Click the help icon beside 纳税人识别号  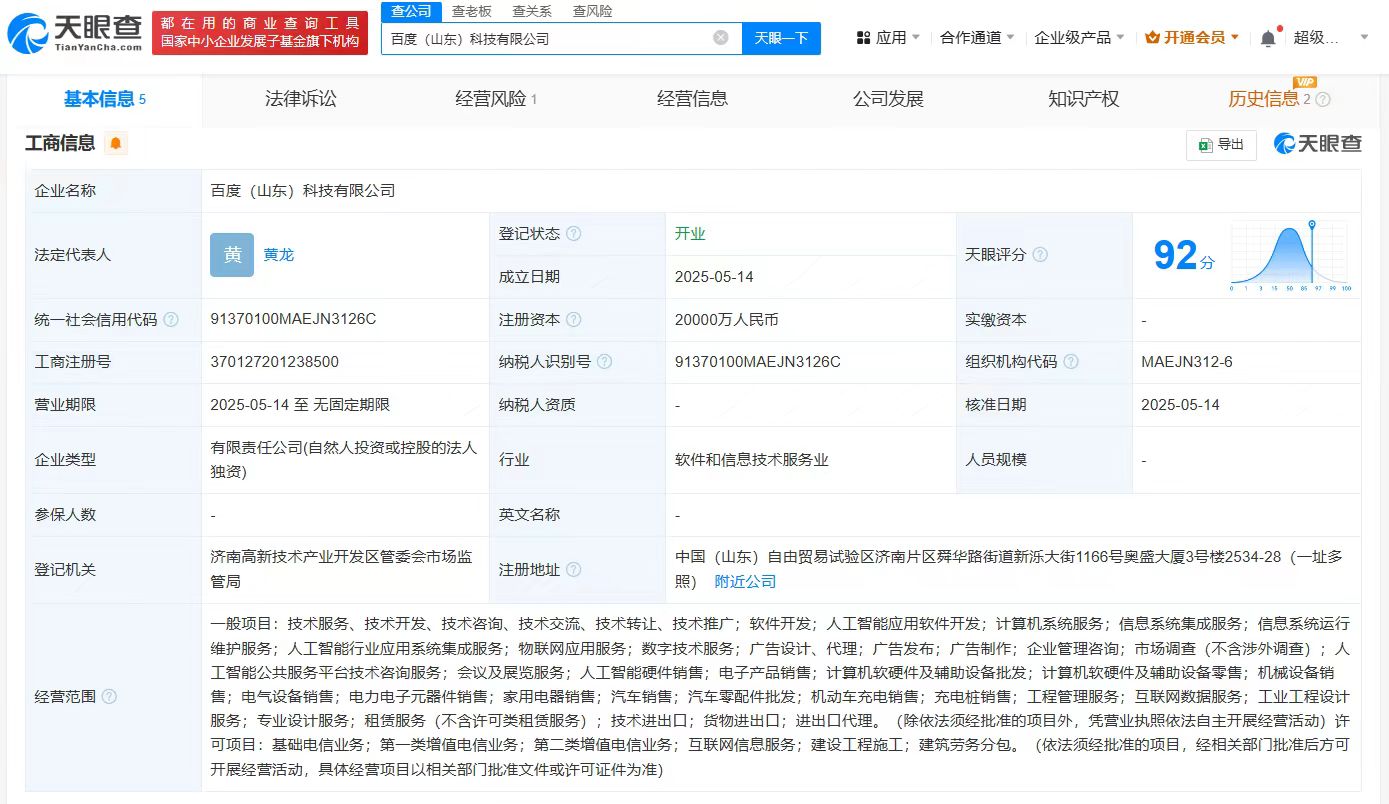point(604,362)
